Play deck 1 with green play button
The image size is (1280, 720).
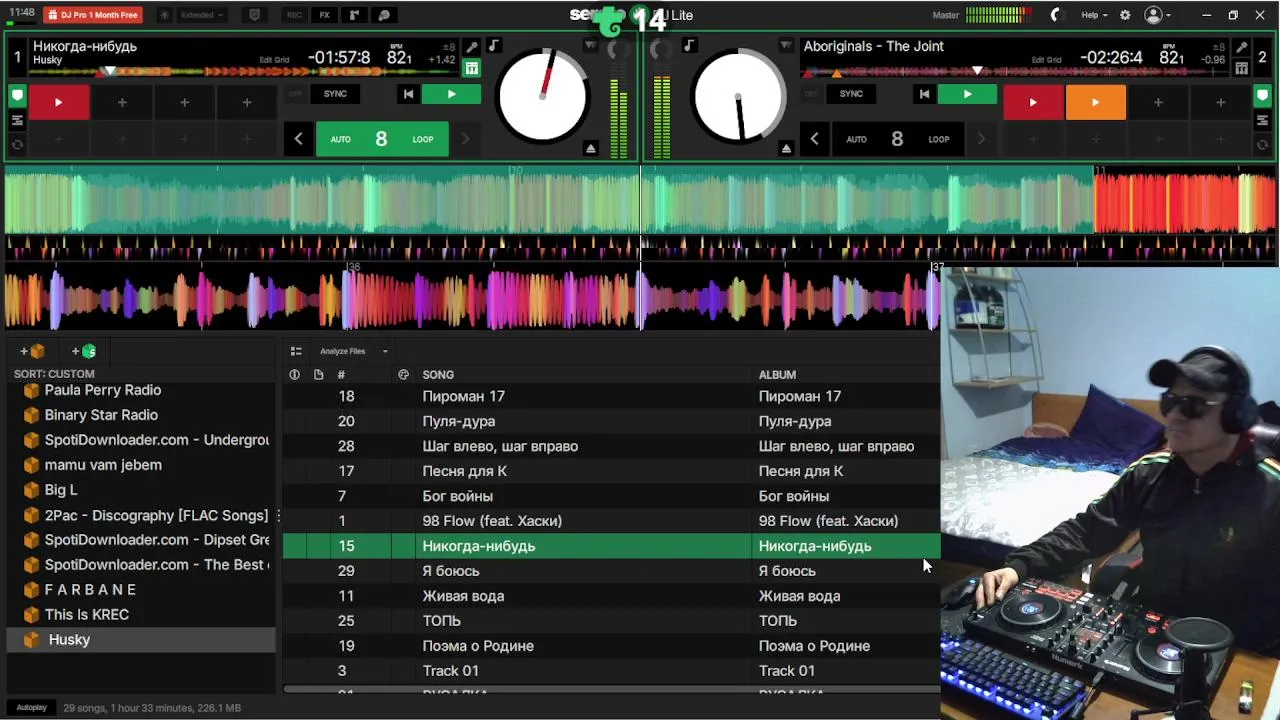(451, 94)
